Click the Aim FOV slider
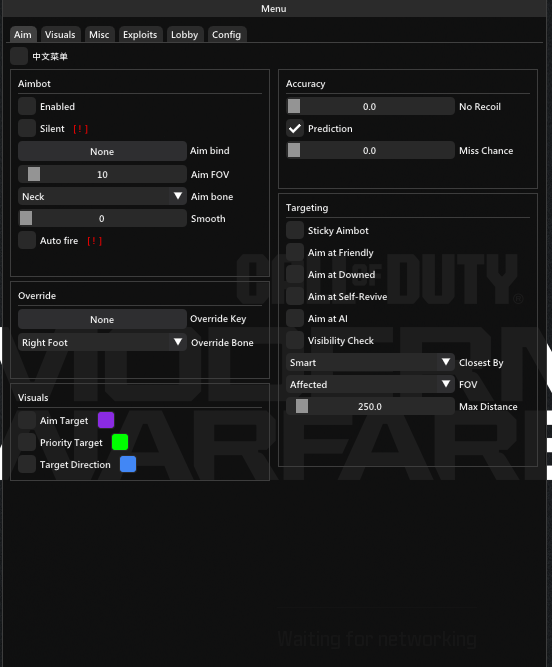This screenshot has height=667, width=552. [102, 174]
